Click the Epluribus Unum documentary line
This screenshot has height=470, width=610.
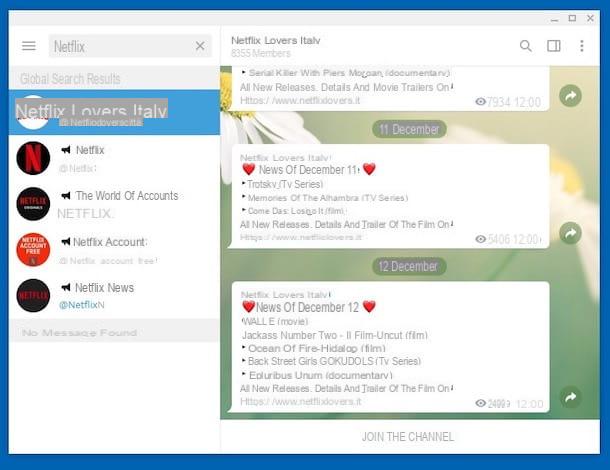(x=317, y=375)
